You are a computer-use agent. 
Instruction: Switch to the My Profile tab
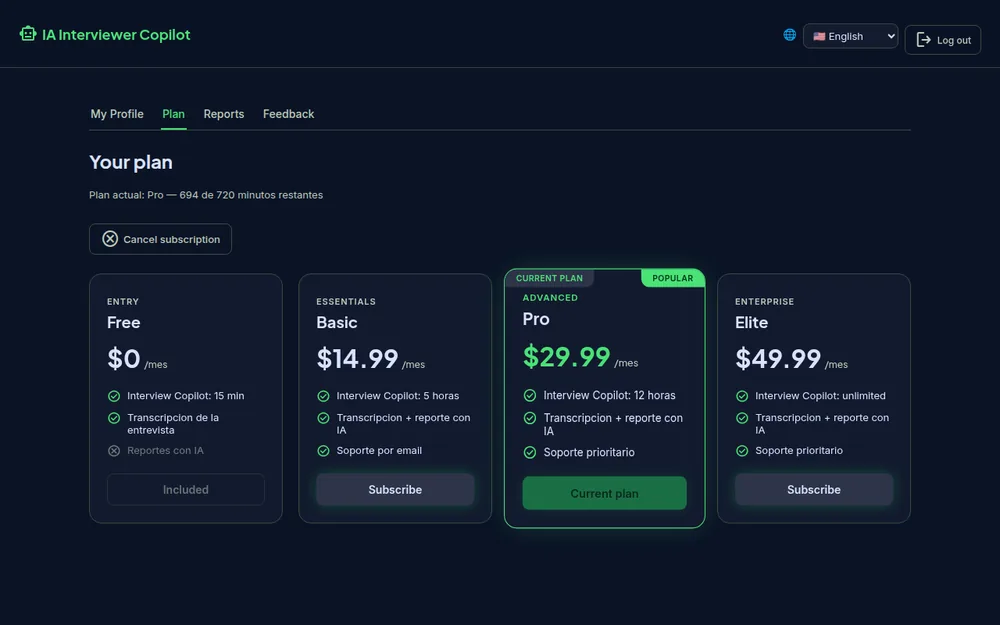pyautogui.click(x=117, y=114)
